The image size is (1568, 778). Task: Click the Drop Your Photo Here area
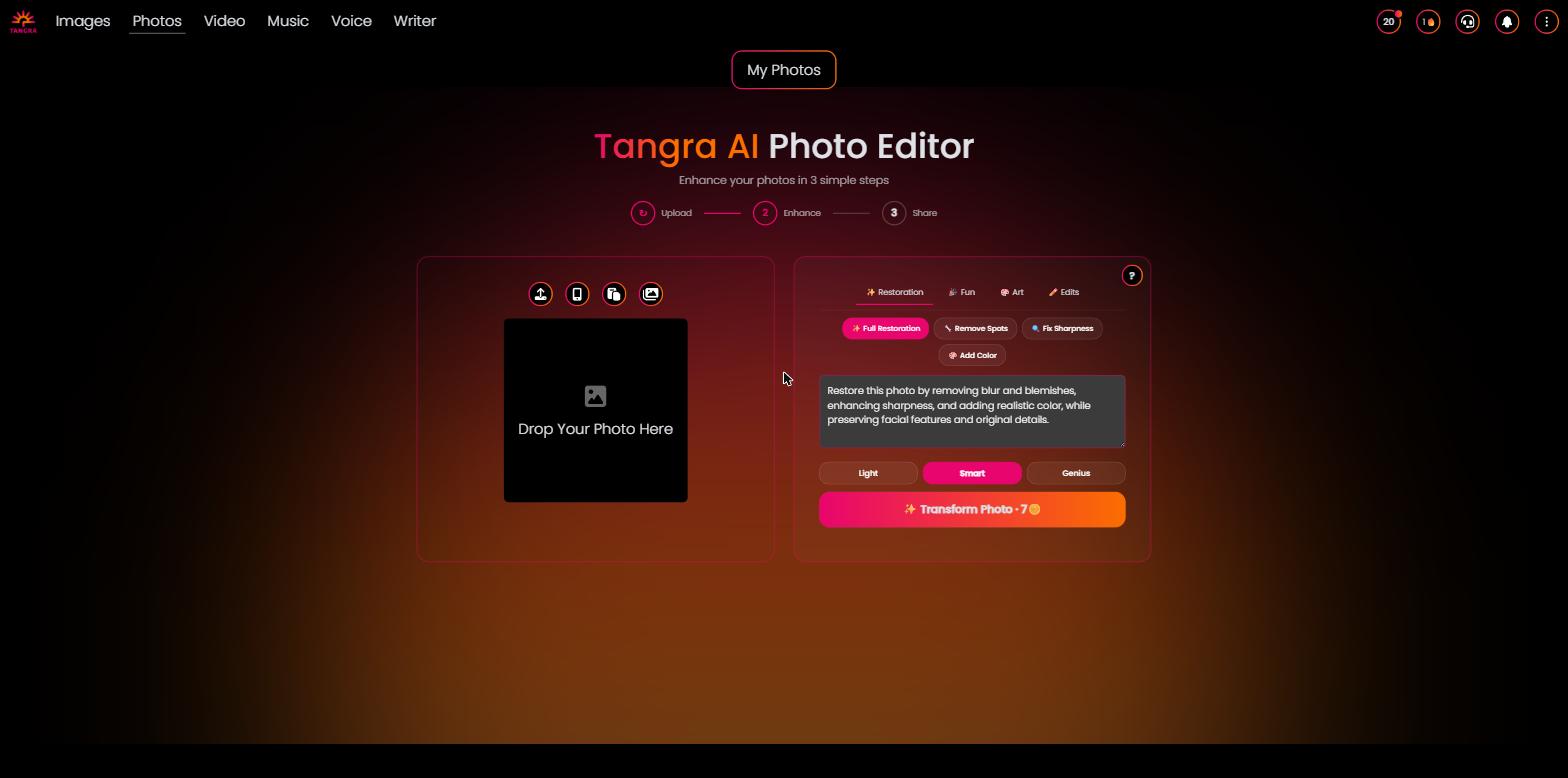click(x=595, y=411)
